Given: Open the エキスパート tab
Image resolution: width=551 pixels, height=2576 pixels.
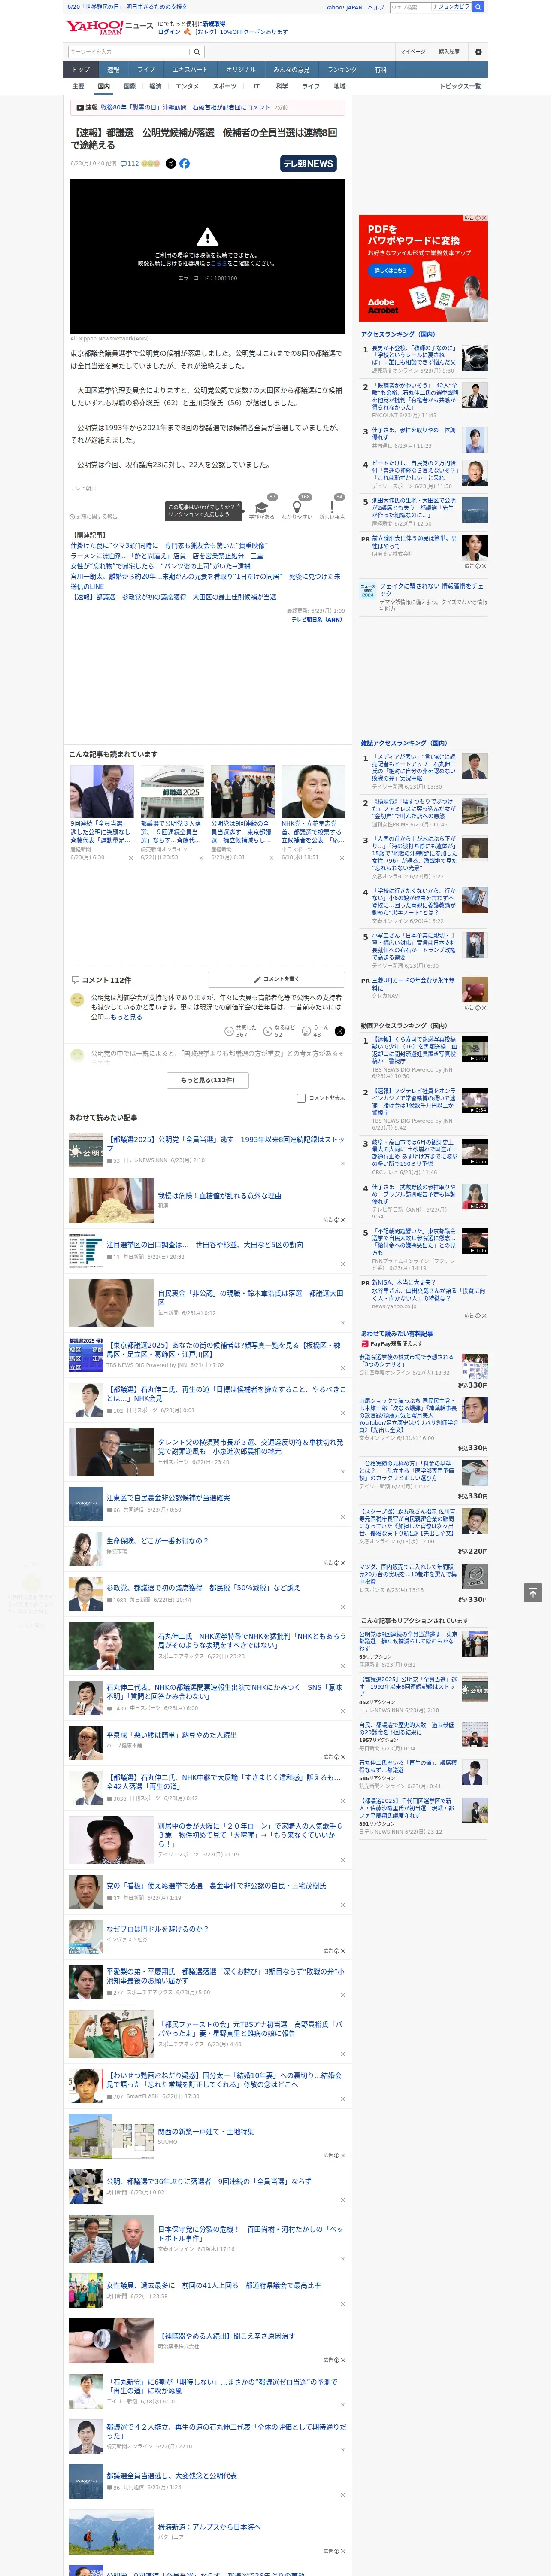Looking at the screenshot, I should [190, 69].
